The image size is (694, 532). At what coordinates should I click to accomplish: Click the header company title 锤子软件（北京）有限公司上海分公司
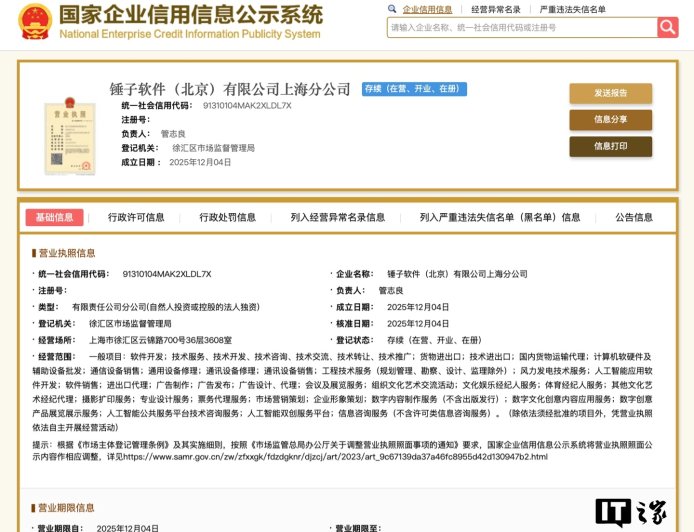(x=230, y=89)
